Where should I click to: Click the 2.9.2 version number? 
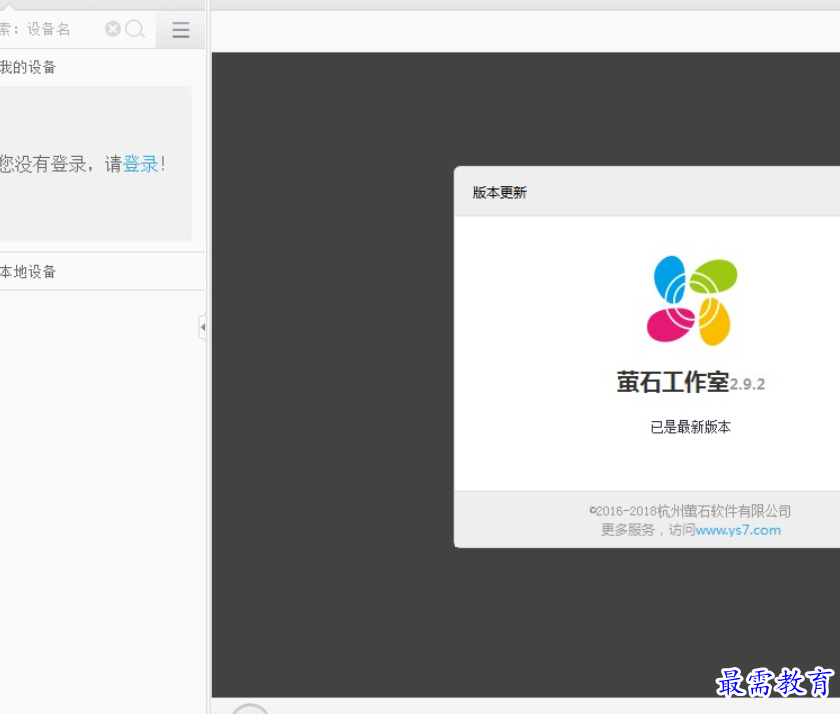pyautogui.click(x=747, y=384)
